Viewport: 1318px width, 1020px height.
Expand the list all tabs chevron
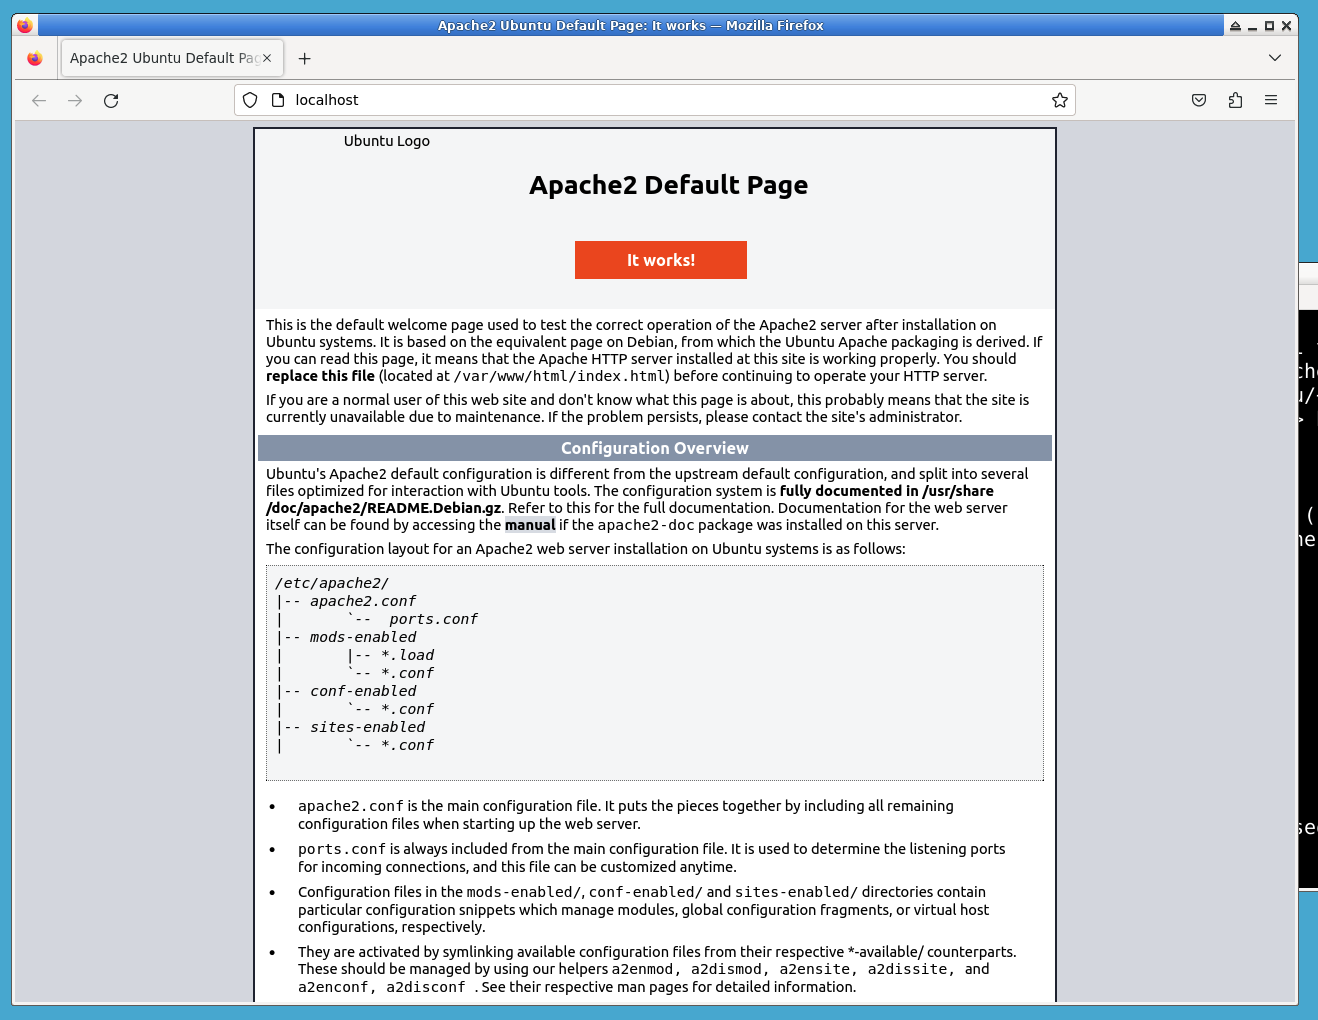pyautogui.click(x=1274, y=58)
